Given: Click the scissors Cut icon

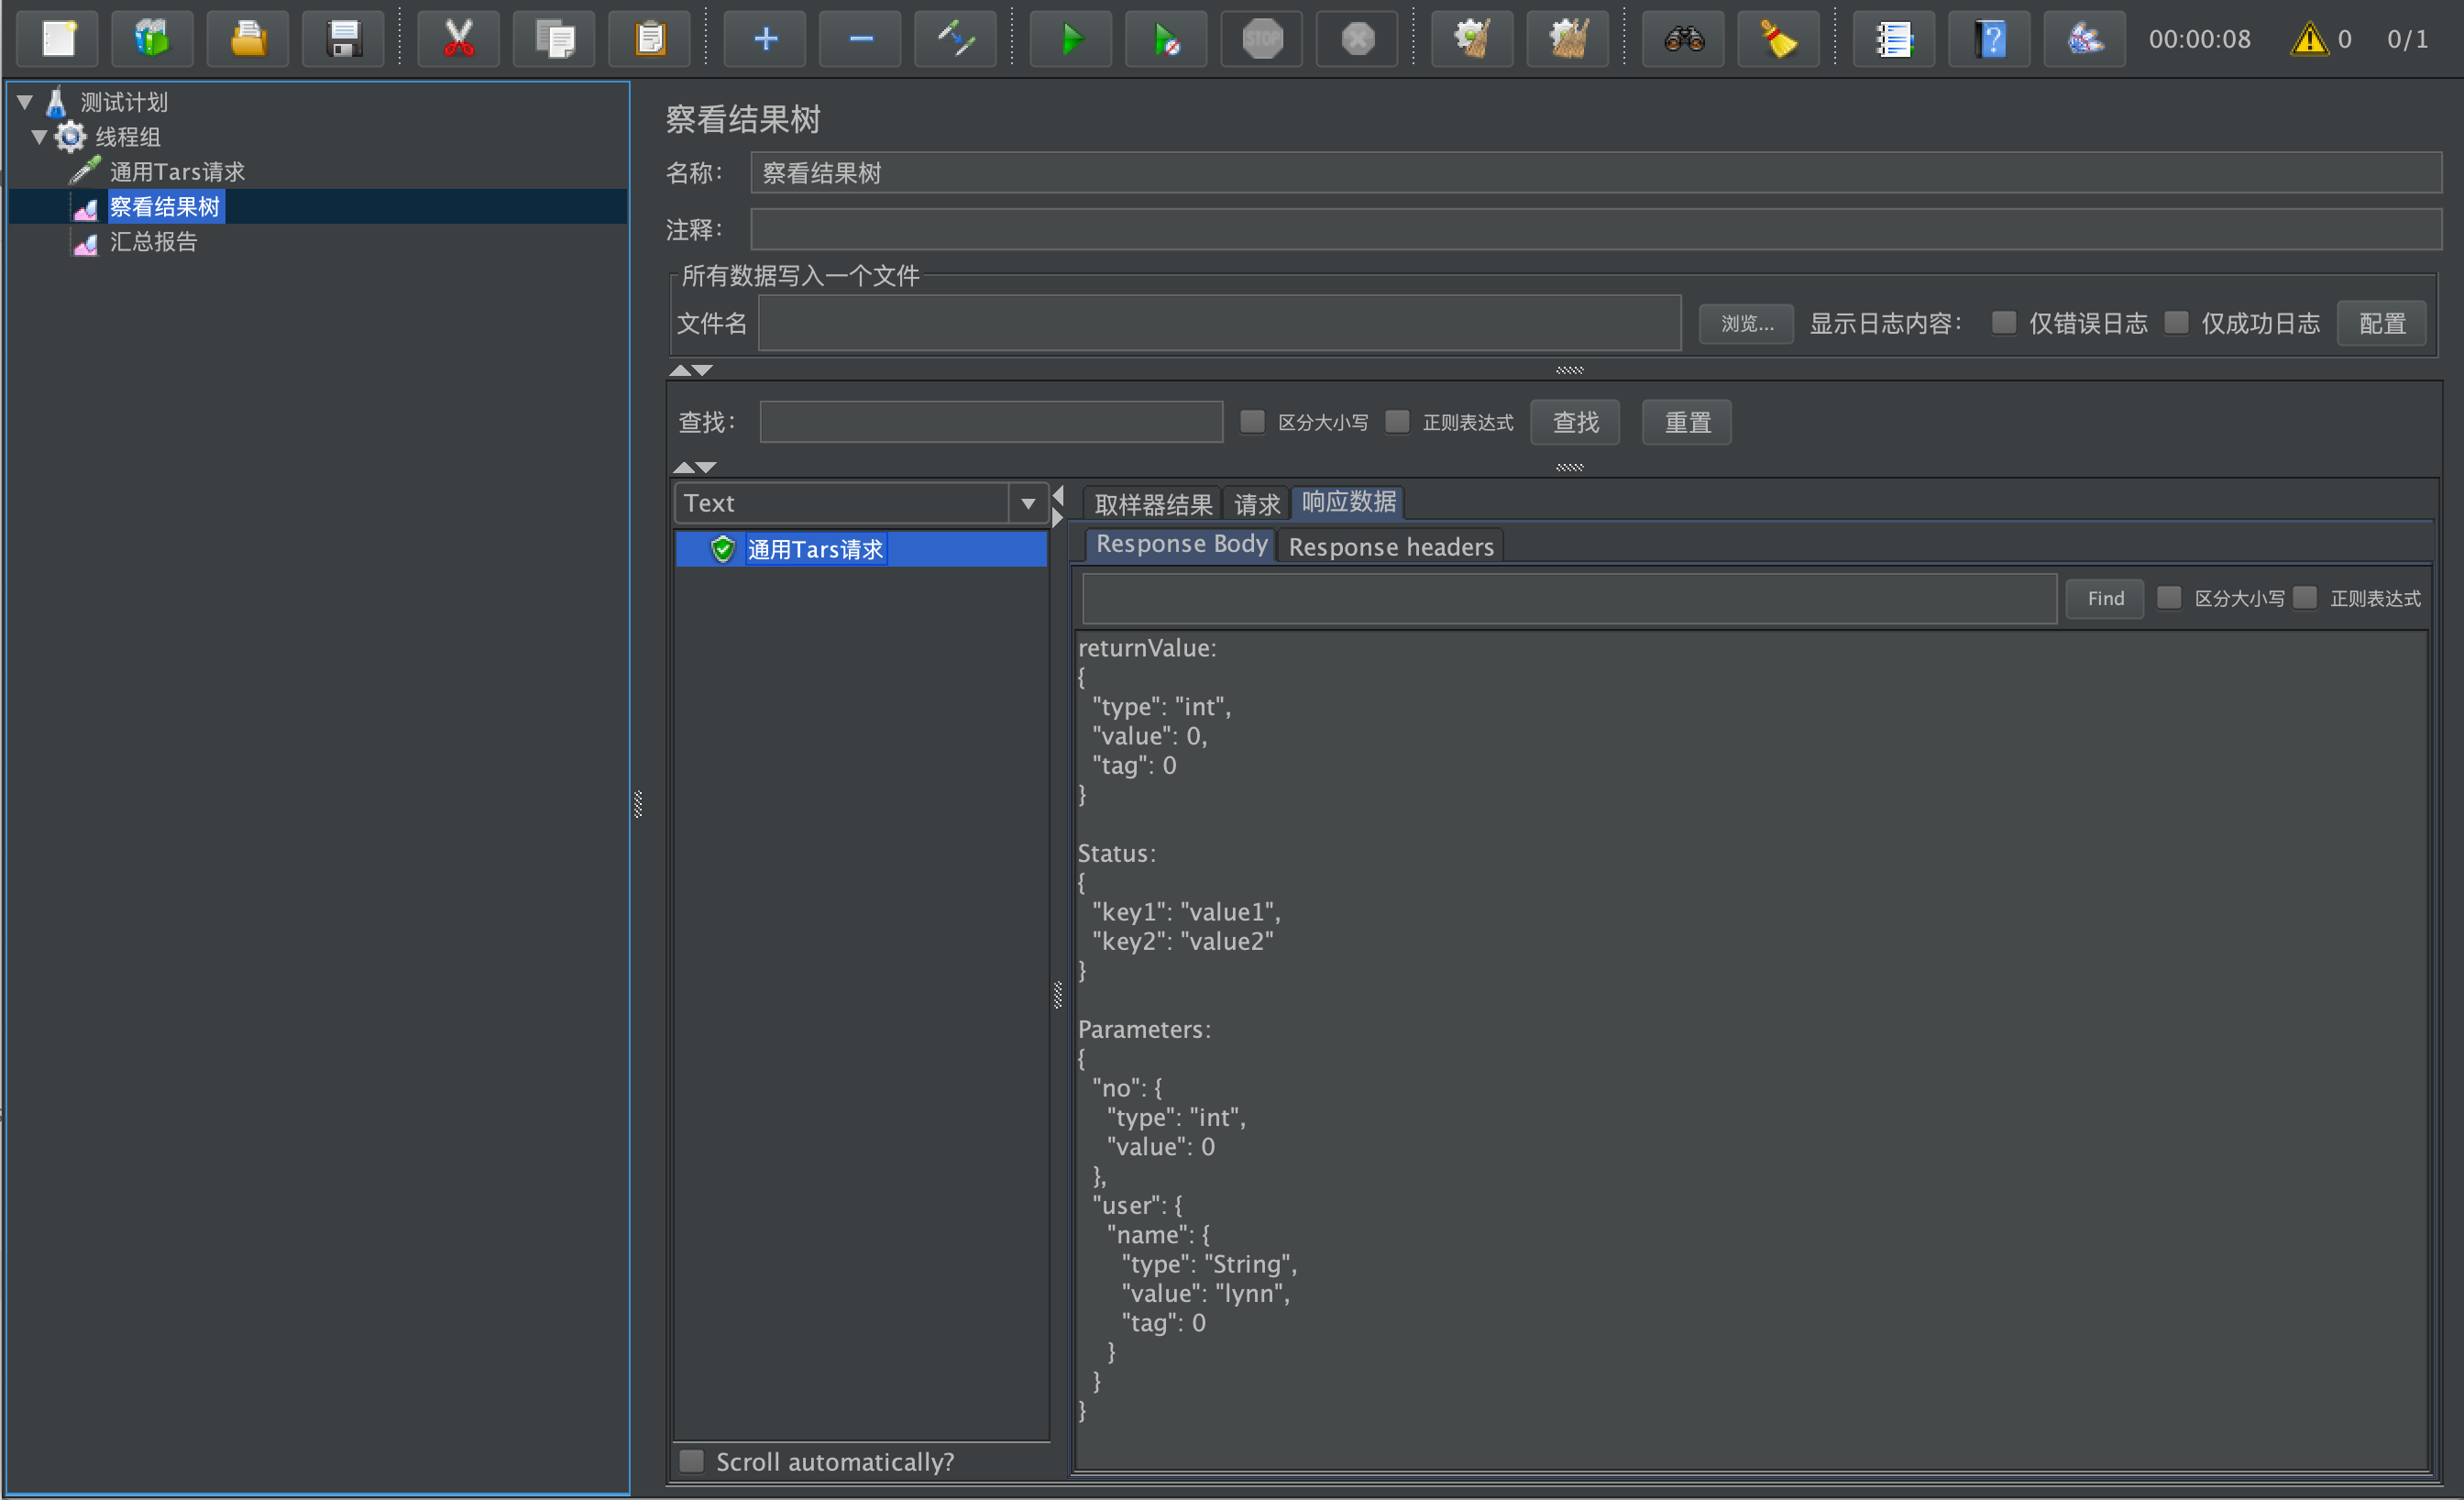Looking at the screenshot, I should tap(458, 40).
